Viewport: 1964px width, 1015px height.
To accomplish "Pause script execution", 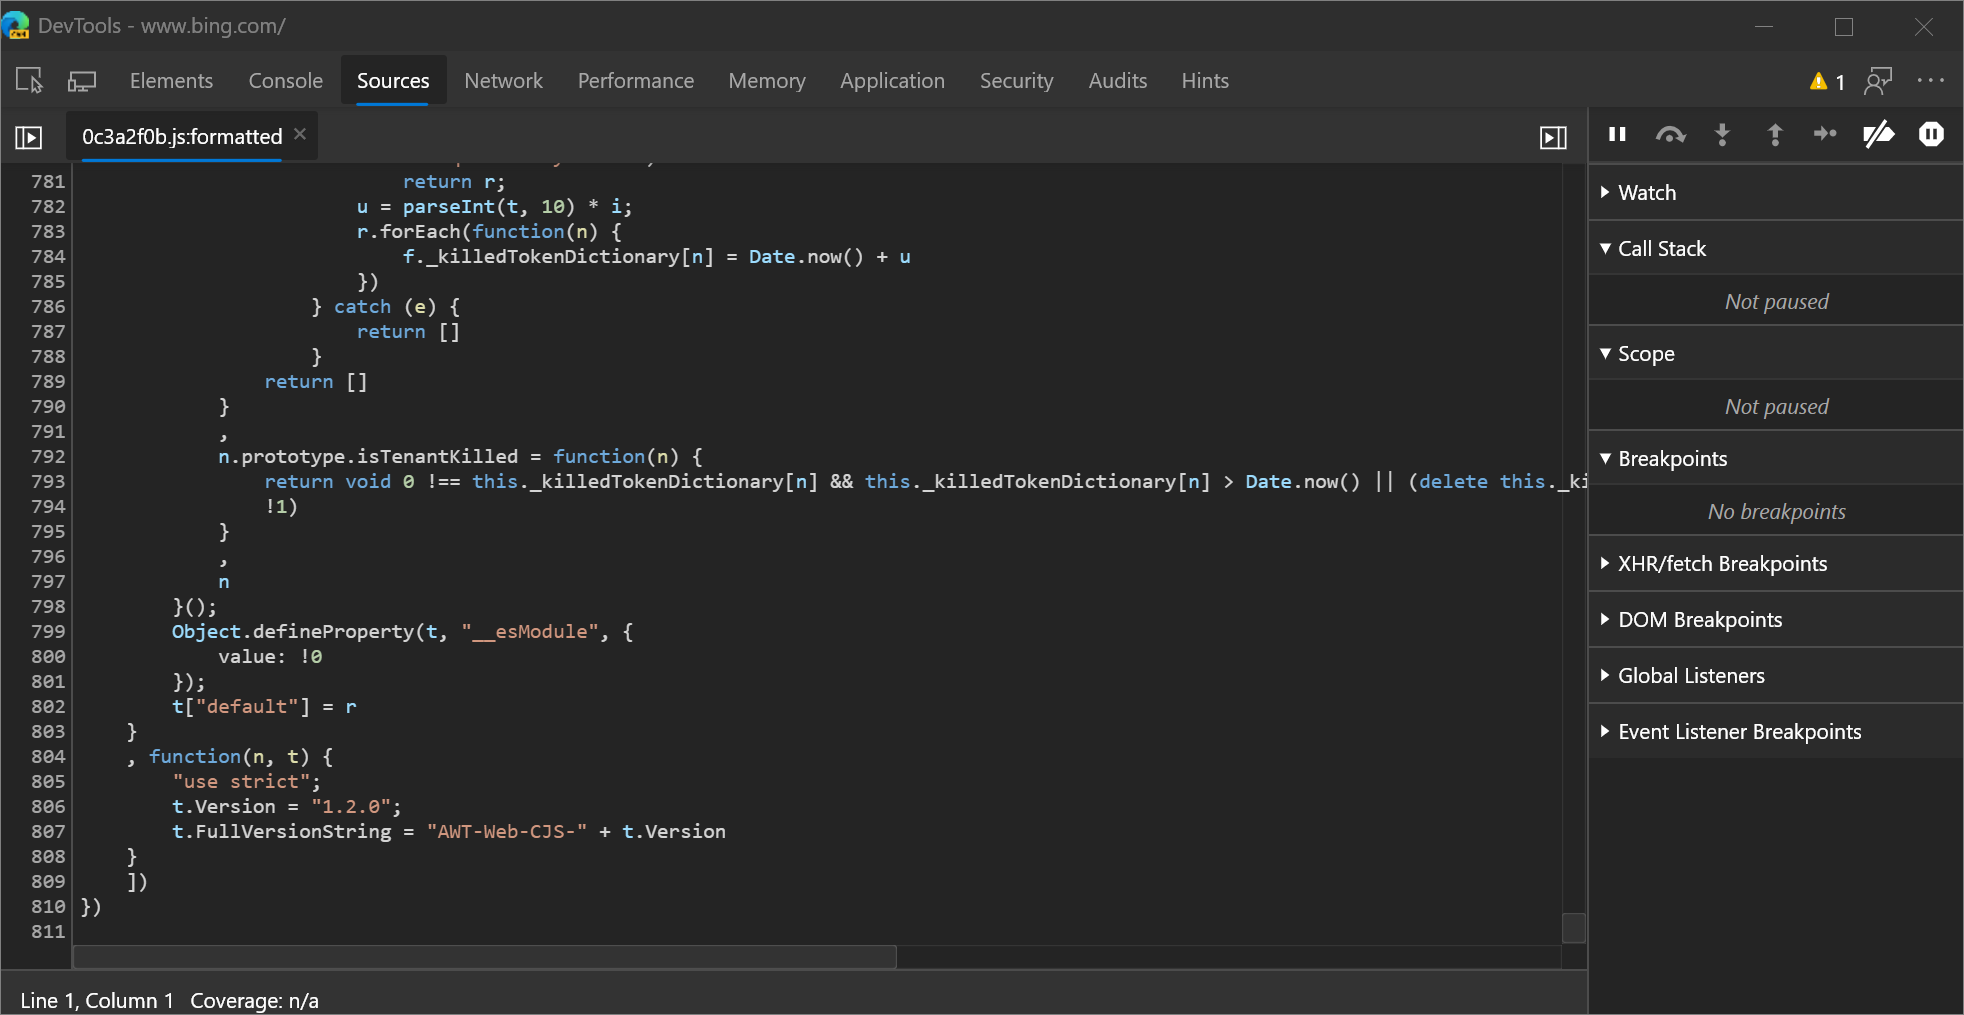I will click(1617, 134).
